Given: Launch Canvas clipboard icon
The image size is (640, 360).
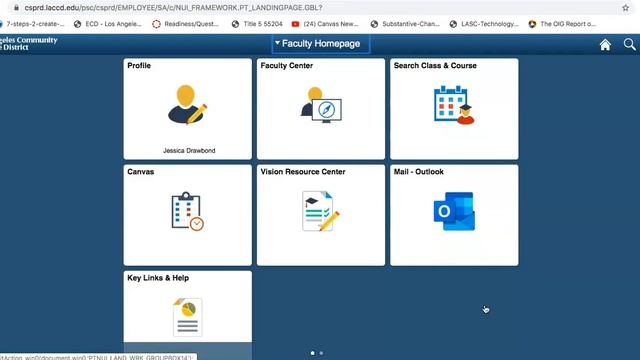Looking at the screenshot, I should 187,211.
